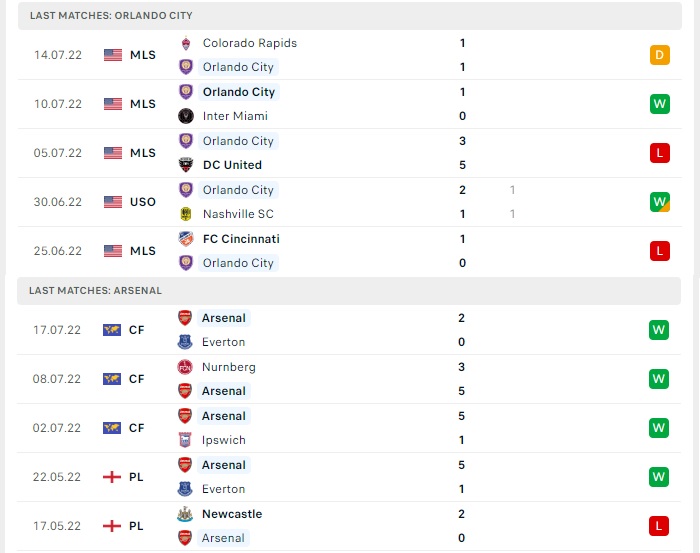Click the win badge for Inter Miami match
The height and width of the screenshot is (553, 700).
point(660,104)
